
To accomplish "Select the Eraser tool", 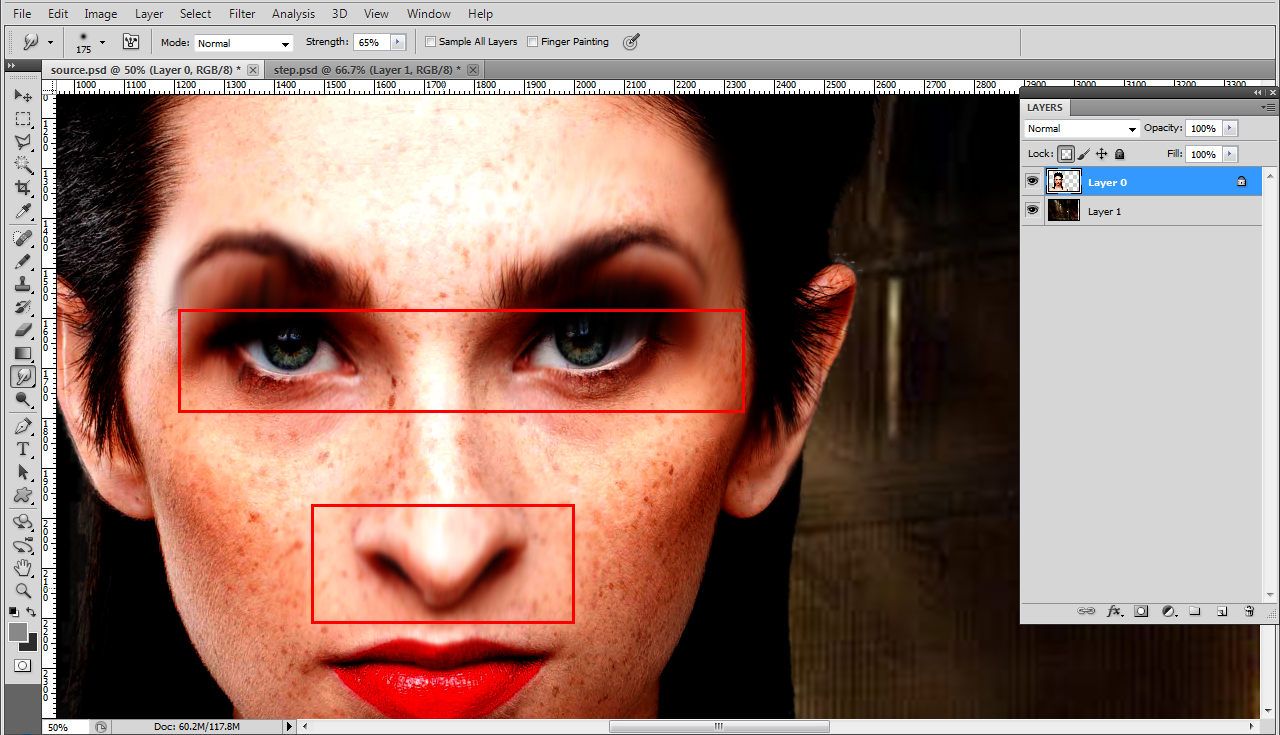I will point(23,330).
